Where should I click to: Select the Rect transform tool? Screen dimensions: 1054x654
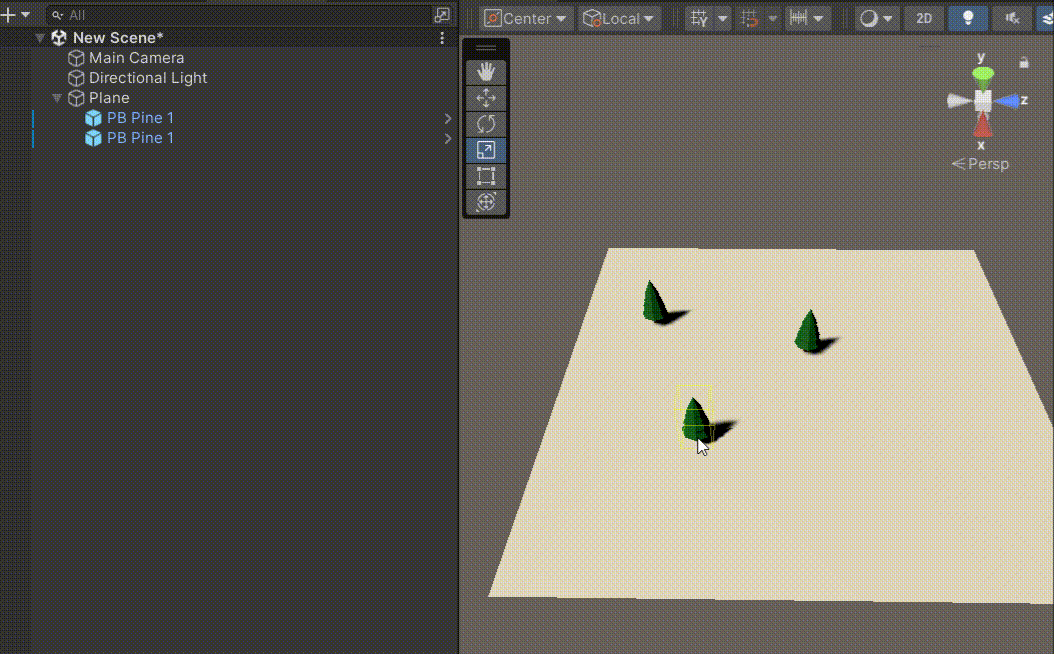tap(486, 176)
